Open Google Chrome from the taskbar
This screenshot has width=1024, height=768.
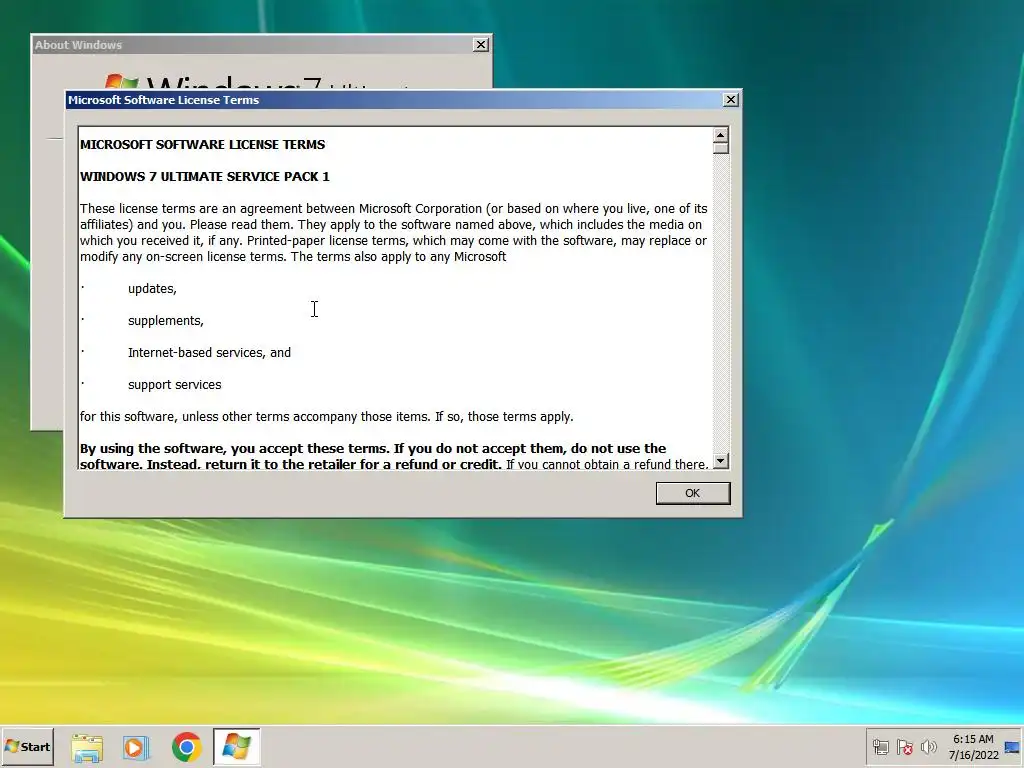click(187, 747)
